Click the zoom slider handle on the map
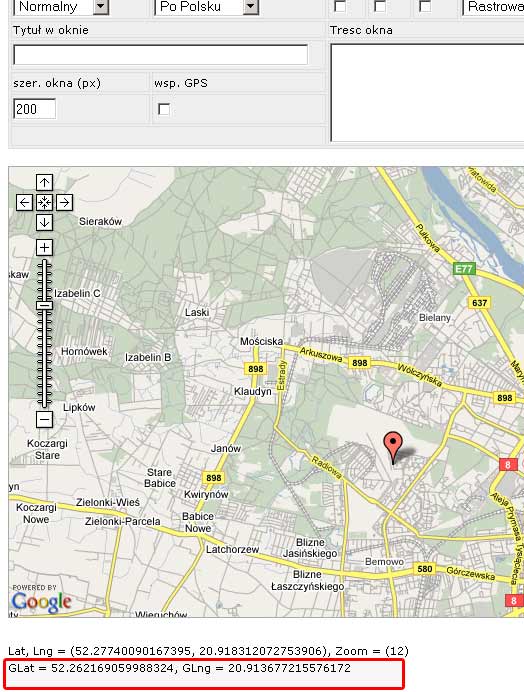 (x=44, y=305)
